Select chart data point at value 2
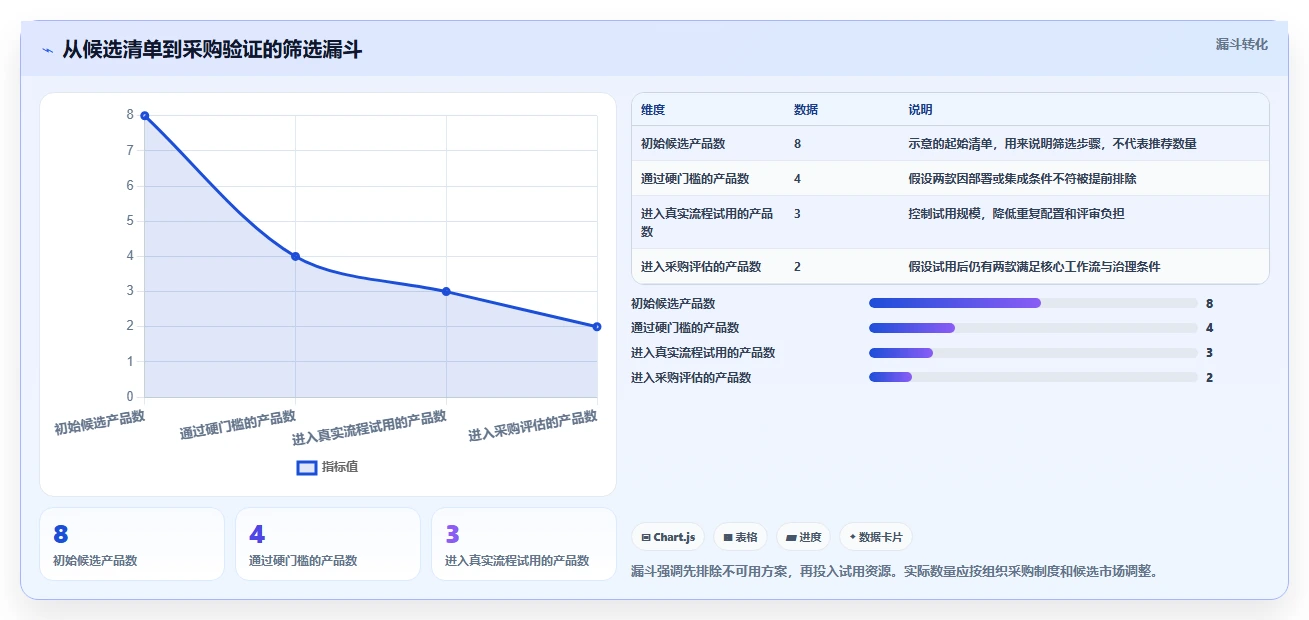The height and width of the screenshot is (620, 1309). click(x=597, y=326)
